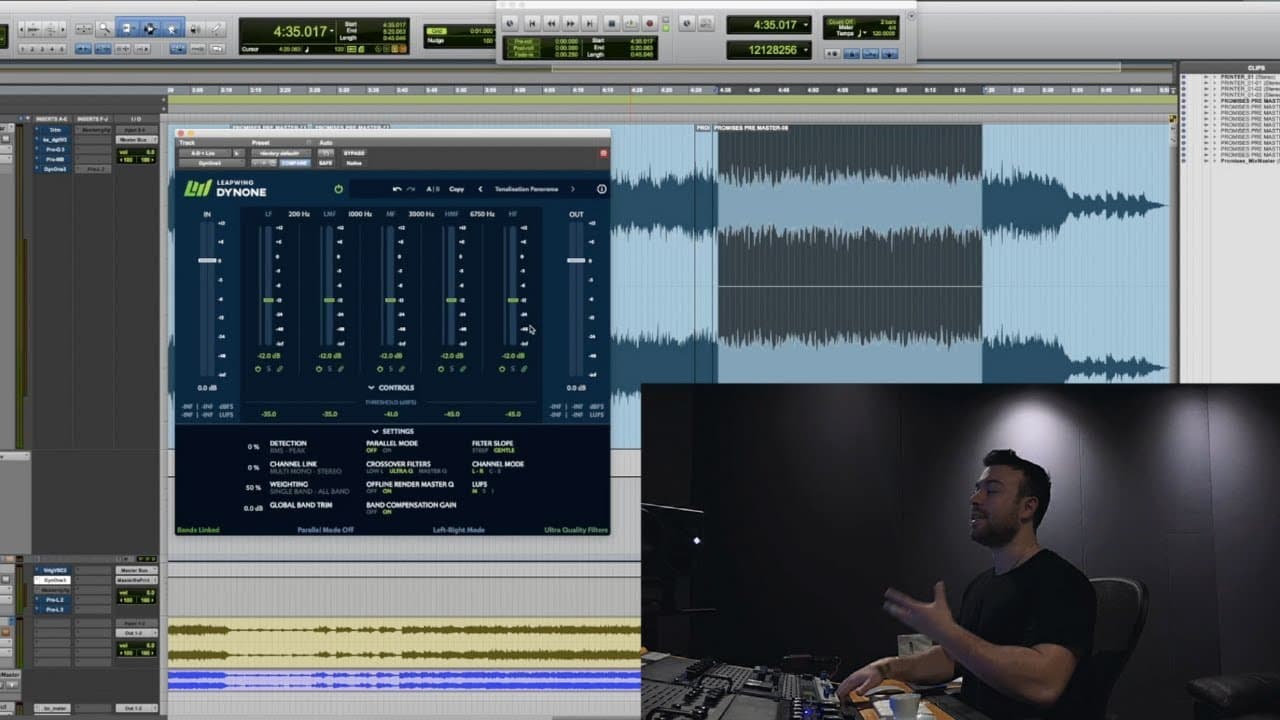Image resolution: width=1280 pixels, height=720 pixels.
Task: Click the 6750 Hz crossover frequency
Action: click(482, 214)
